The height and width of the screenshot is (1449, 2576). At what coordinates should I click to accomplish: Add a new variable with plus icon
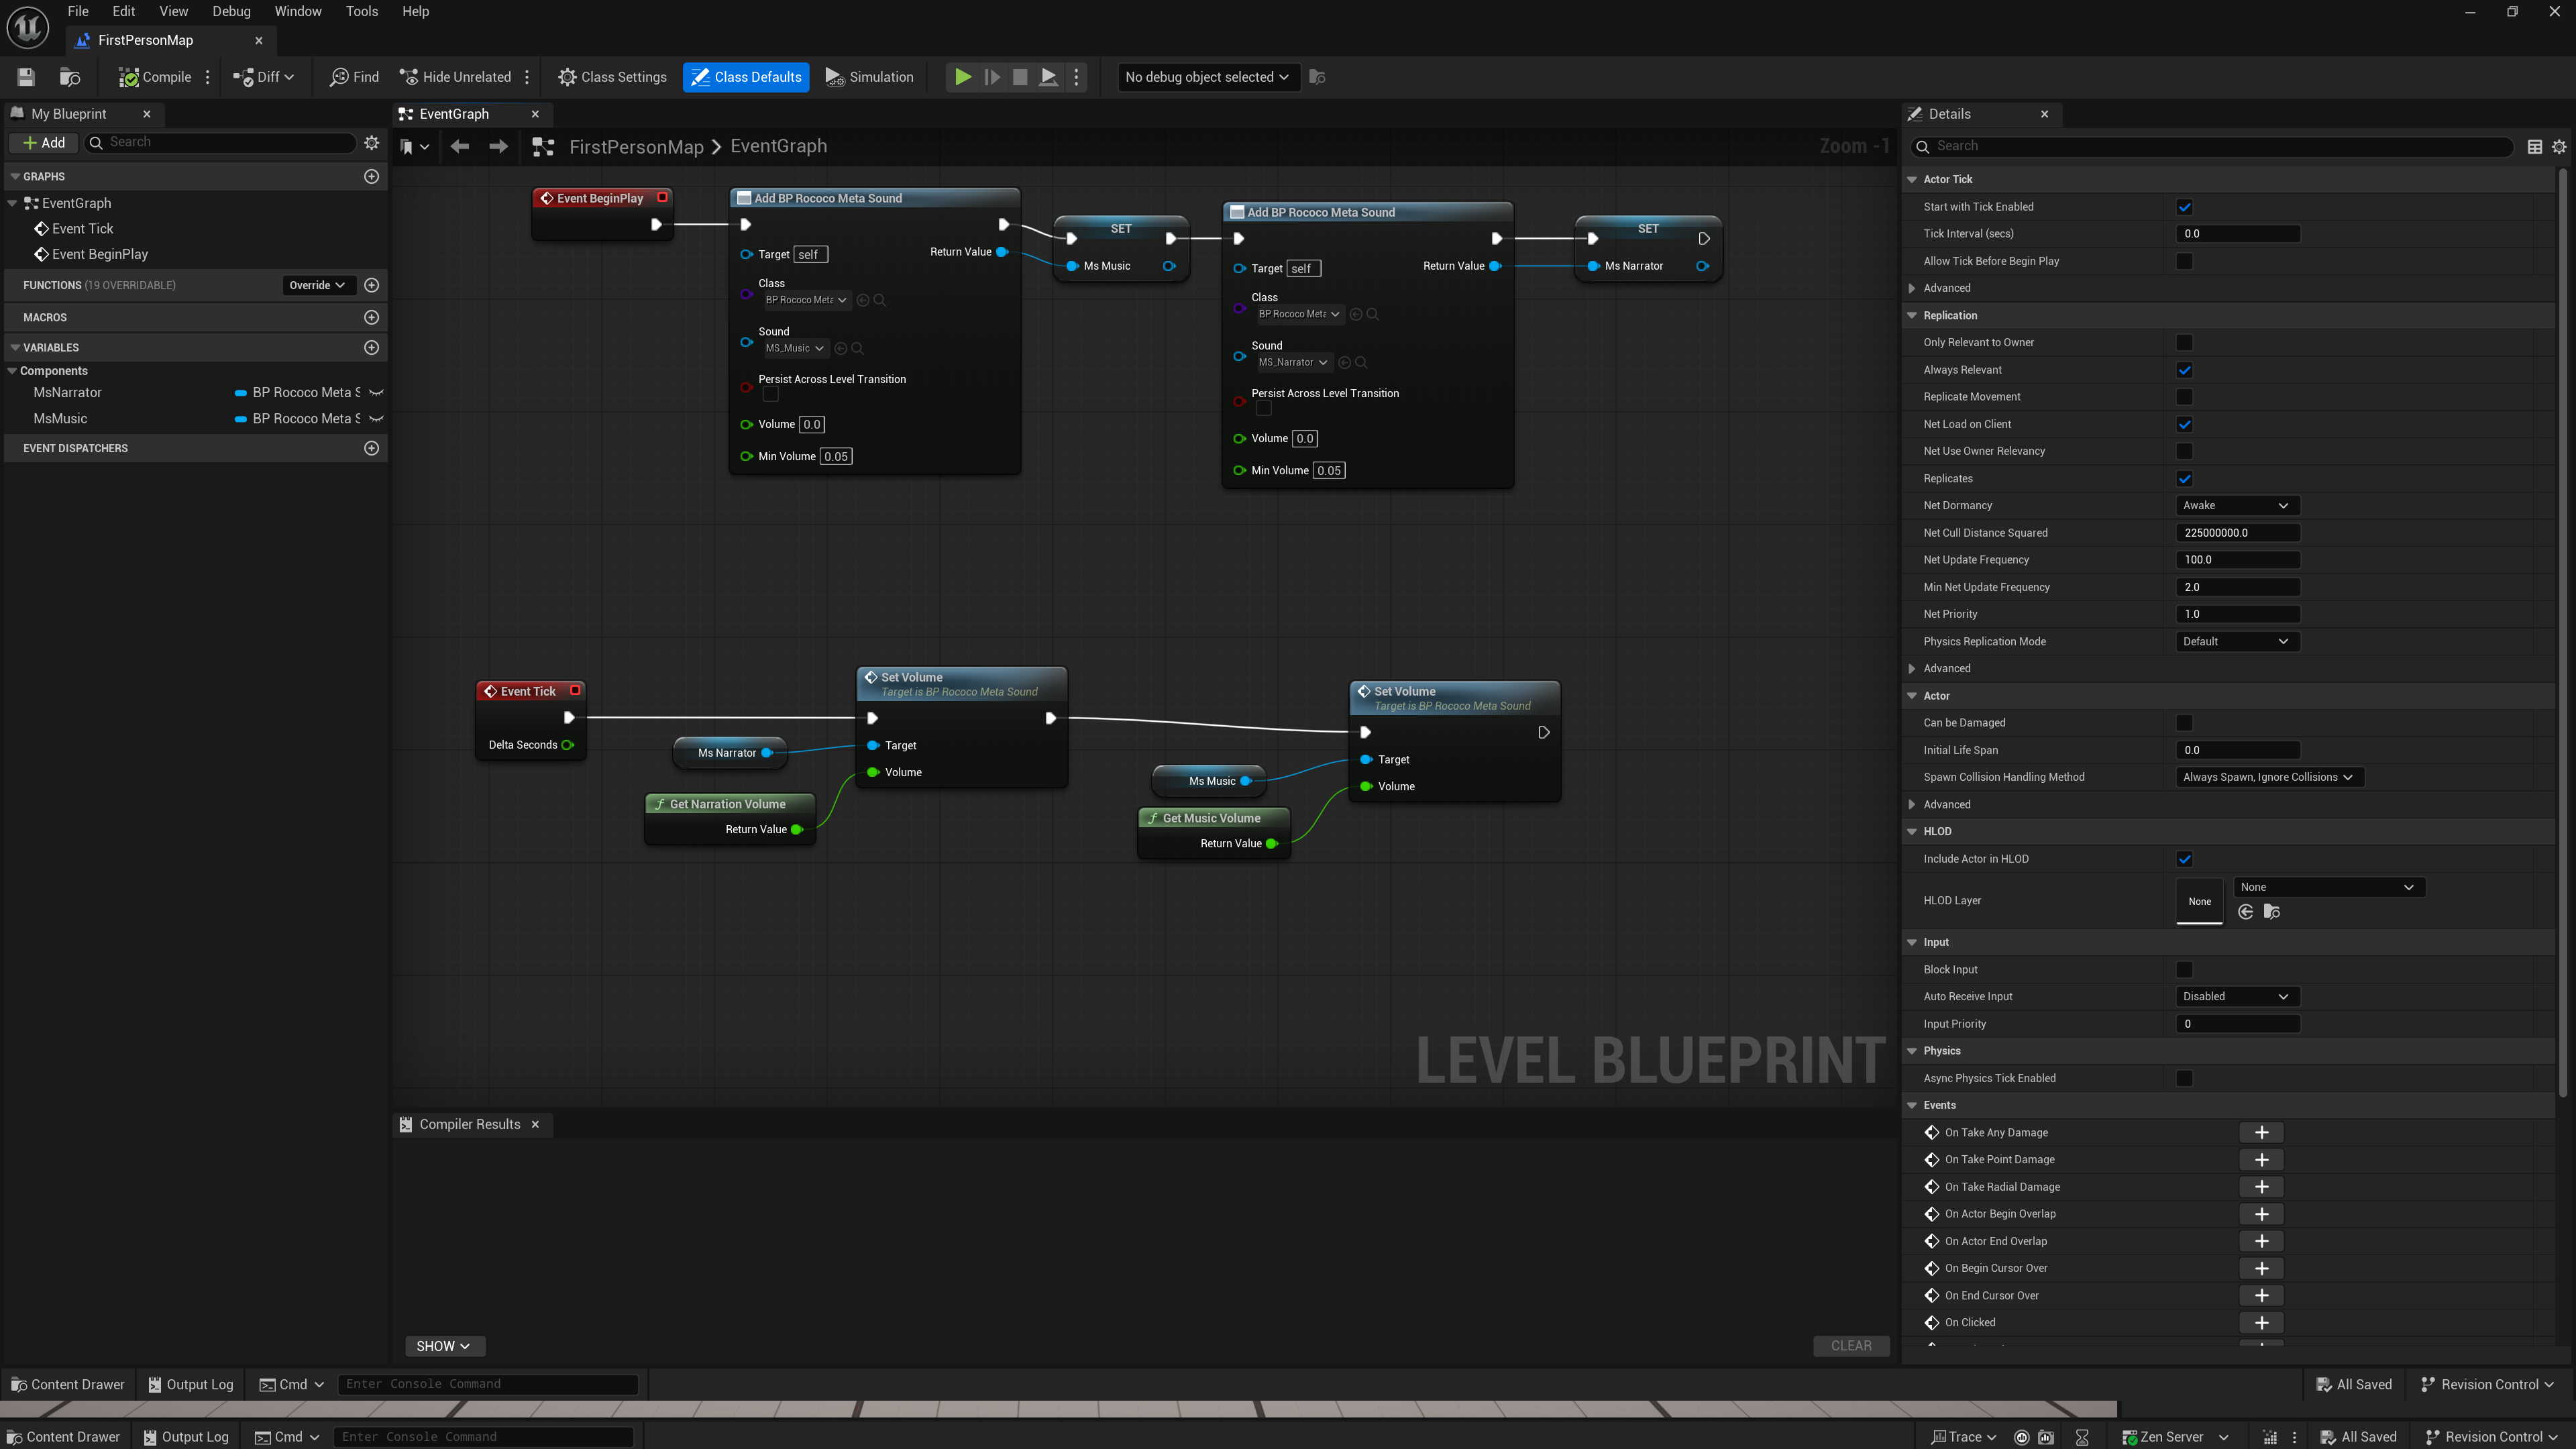pos(371,347)
